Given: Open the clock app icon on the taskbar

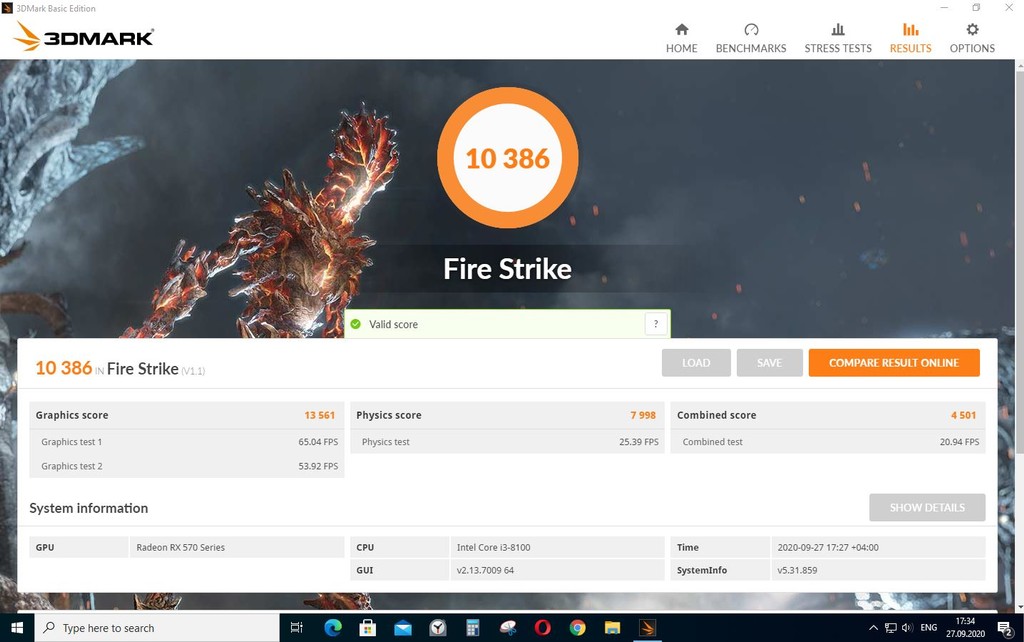Looking at the screenshot, I should point(438,628).
